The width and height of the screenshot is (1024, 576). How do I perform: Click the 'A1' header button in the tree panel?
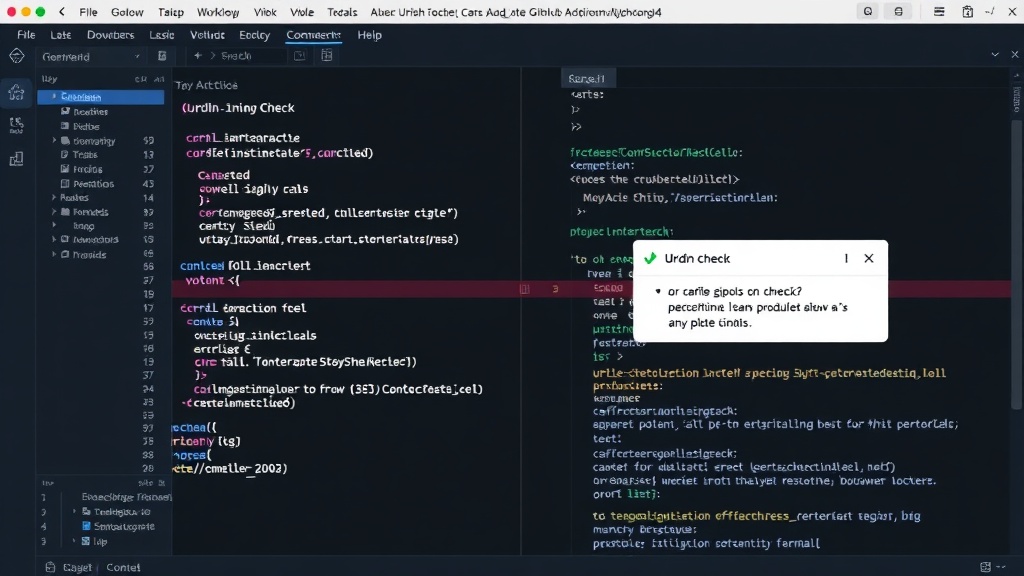159,79
